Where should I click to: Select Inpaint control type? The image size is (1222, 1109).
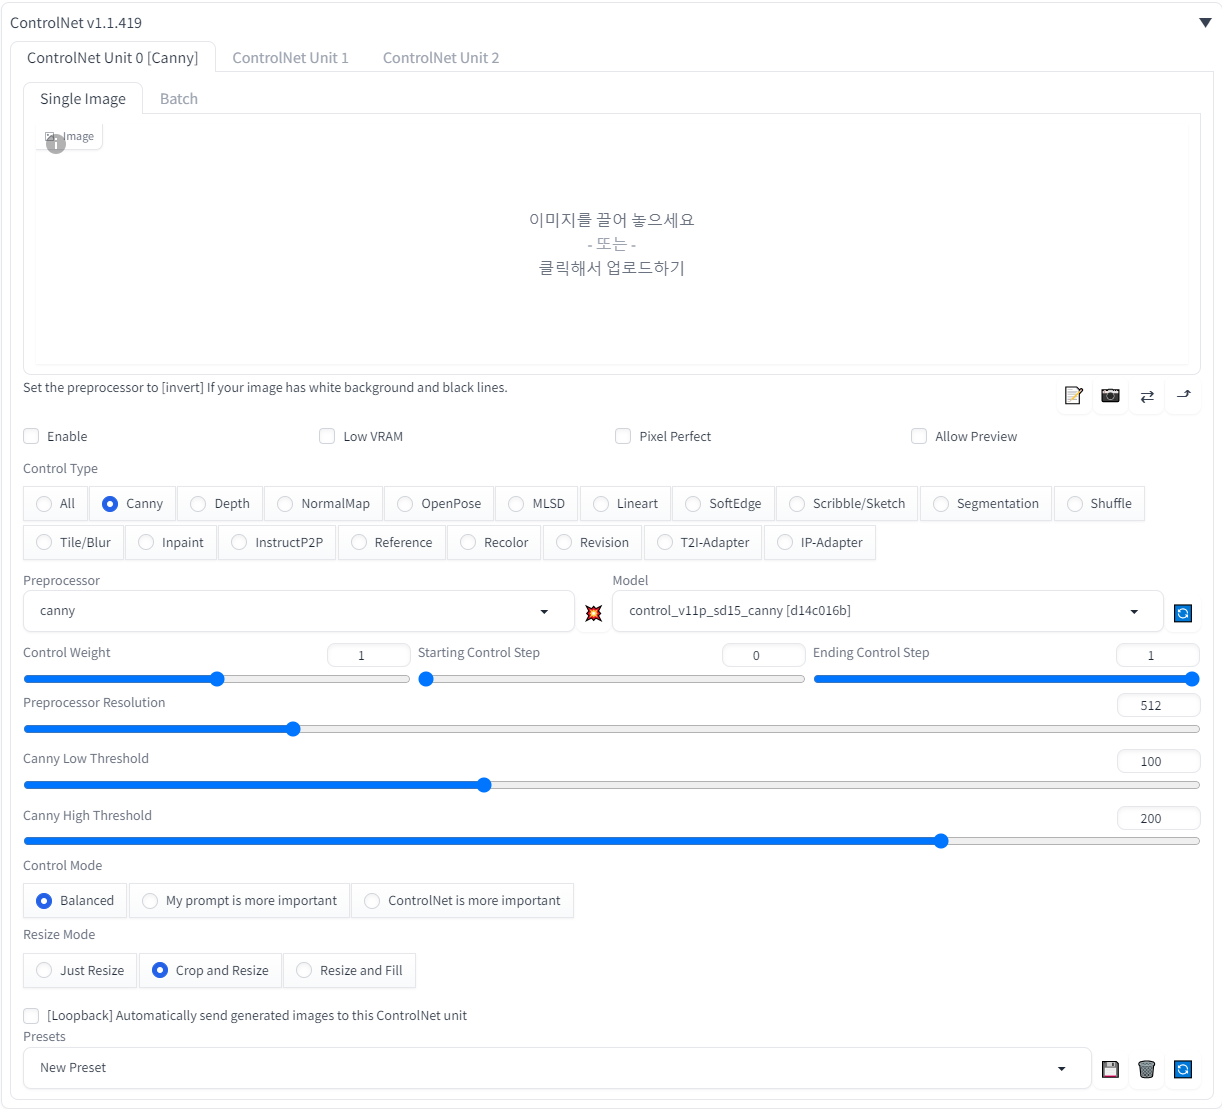pyautogui.click(x=171, y=543)
